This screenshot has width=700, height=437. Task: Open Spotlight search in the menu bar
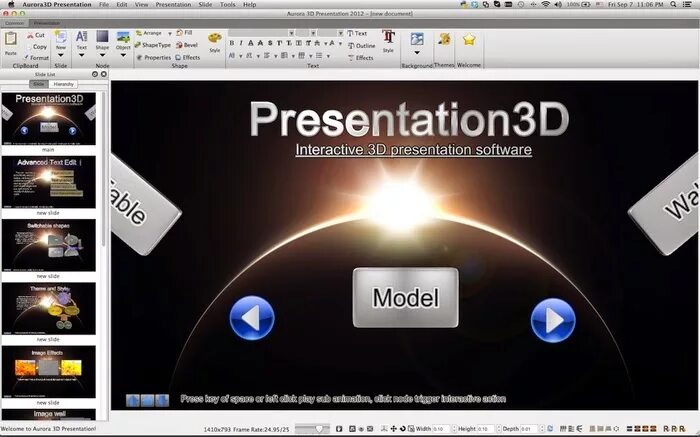point(673,4)
